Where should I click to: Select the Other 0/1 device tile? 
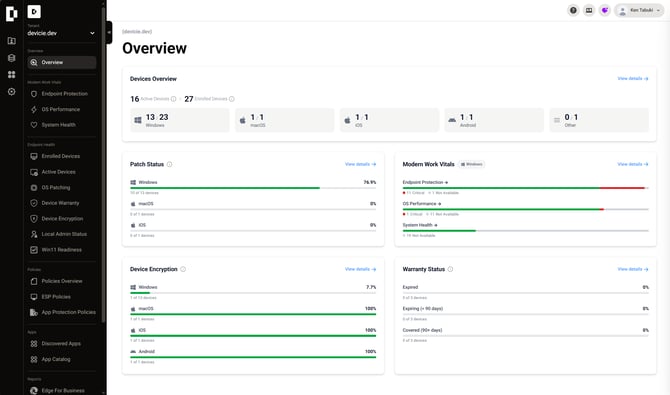pos(599,120)
